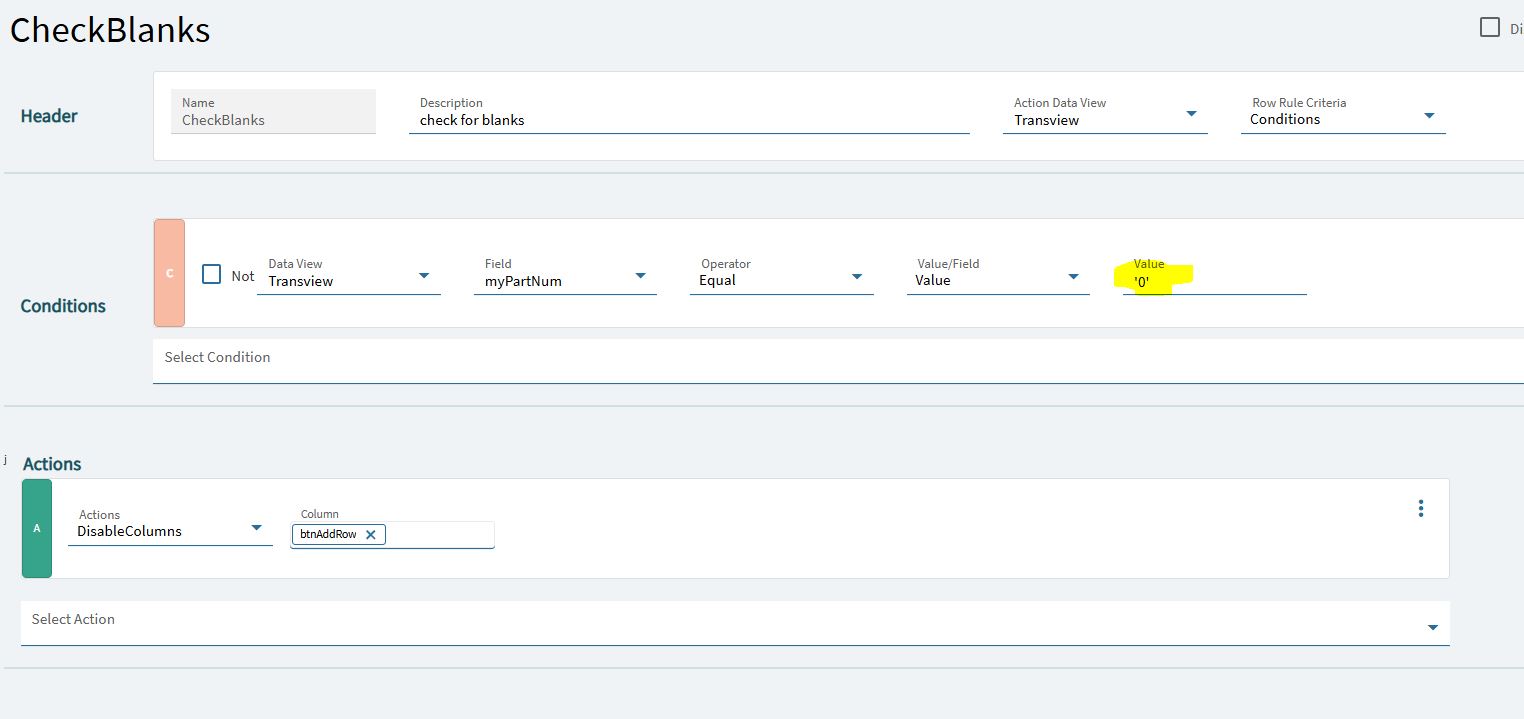Open the Operator dropdown set to Equal
This screenshot has width=1524, height=719.
click(857, 276)
